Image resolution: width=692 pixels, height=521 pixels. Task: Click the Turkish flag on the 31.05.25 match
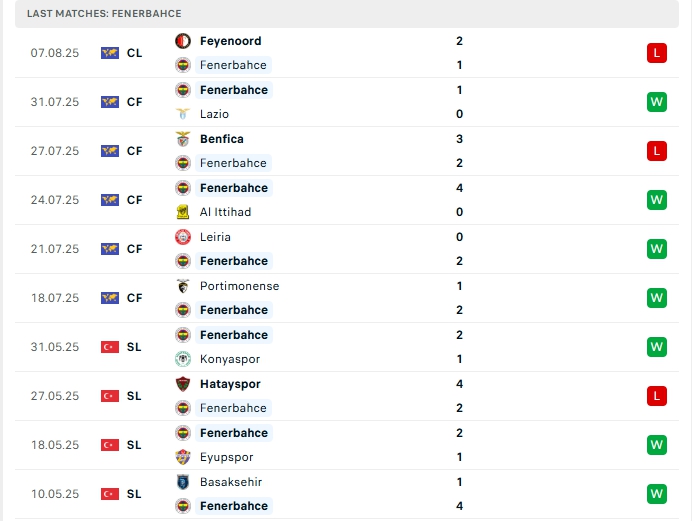tap(110, 347)
